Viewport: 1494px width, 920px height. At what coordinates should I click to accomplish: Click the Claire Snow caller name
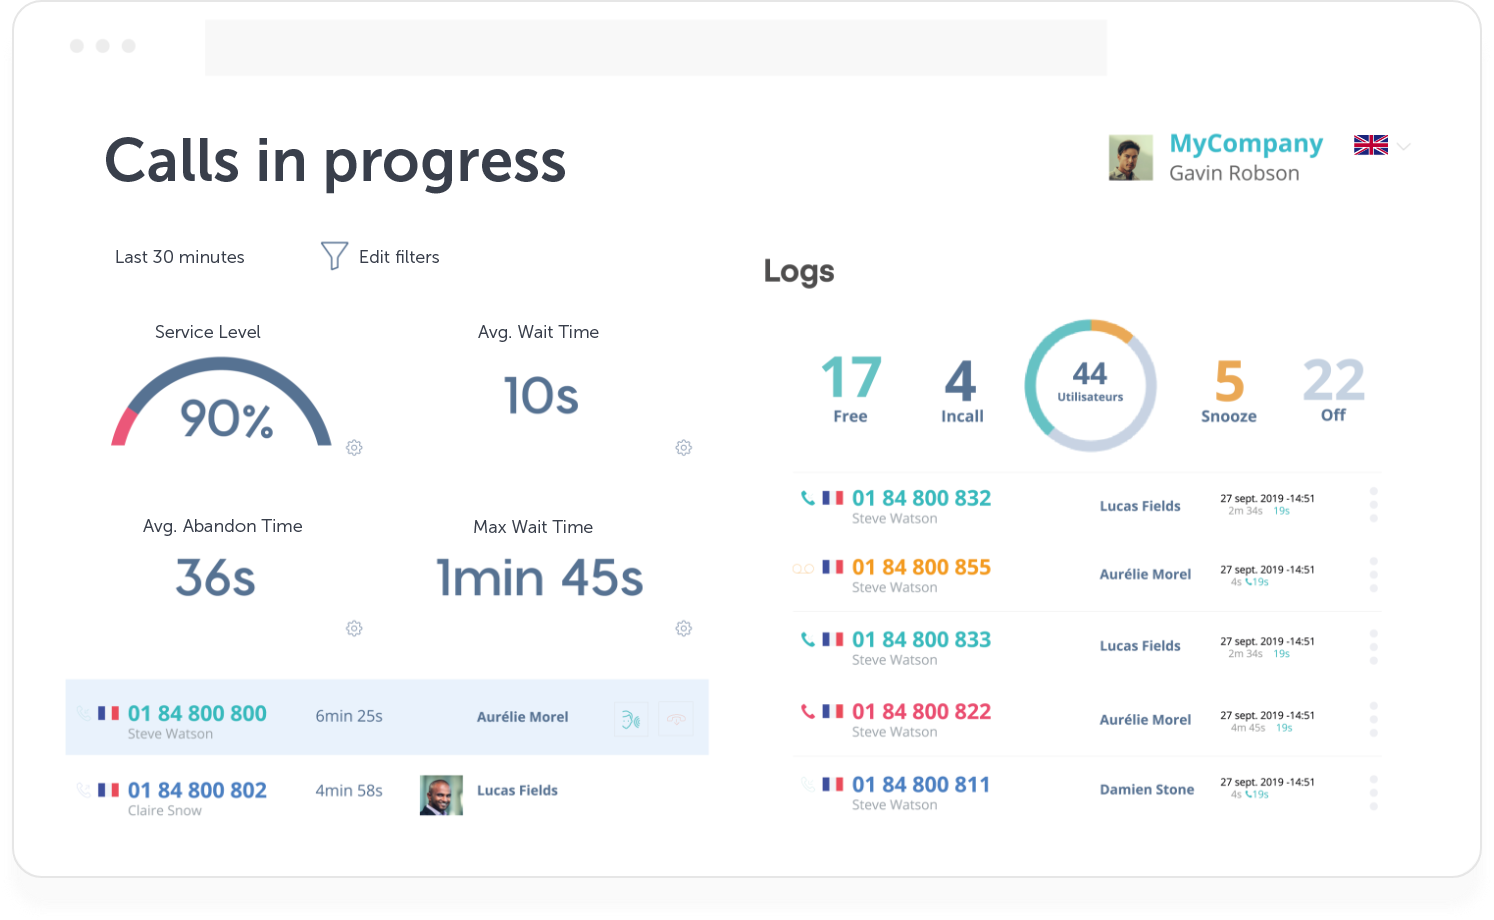click(165, 811)
